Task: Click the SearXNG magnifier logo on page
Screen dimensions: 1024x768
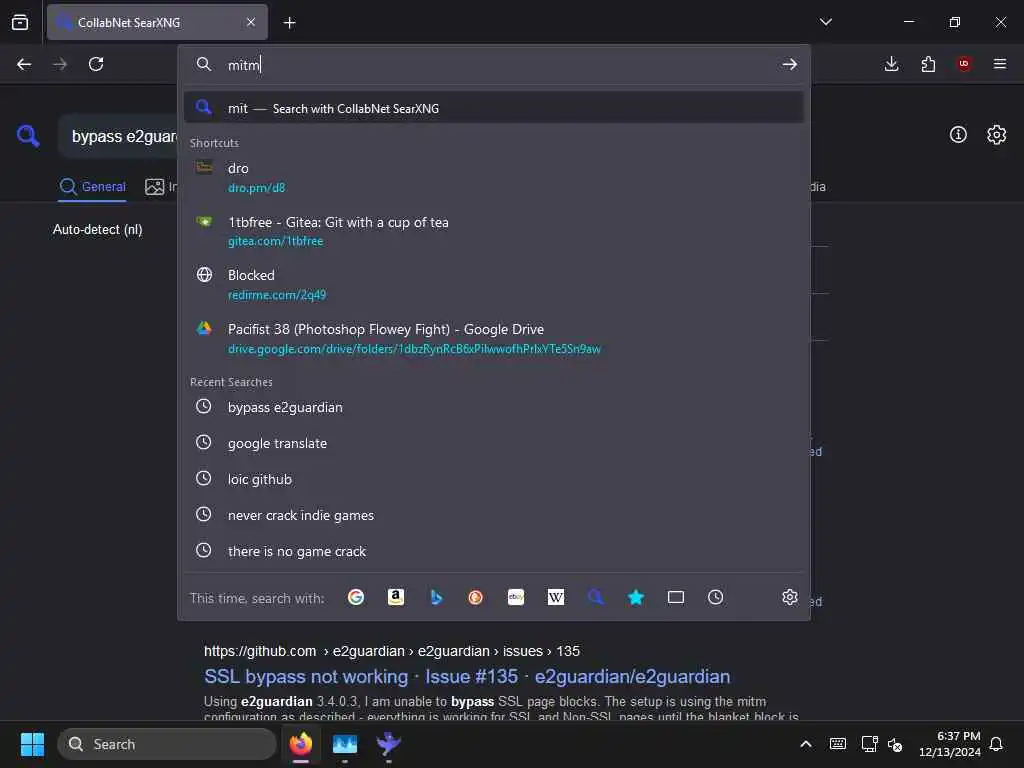Action: pyautogui.click(x=28, y=136)
